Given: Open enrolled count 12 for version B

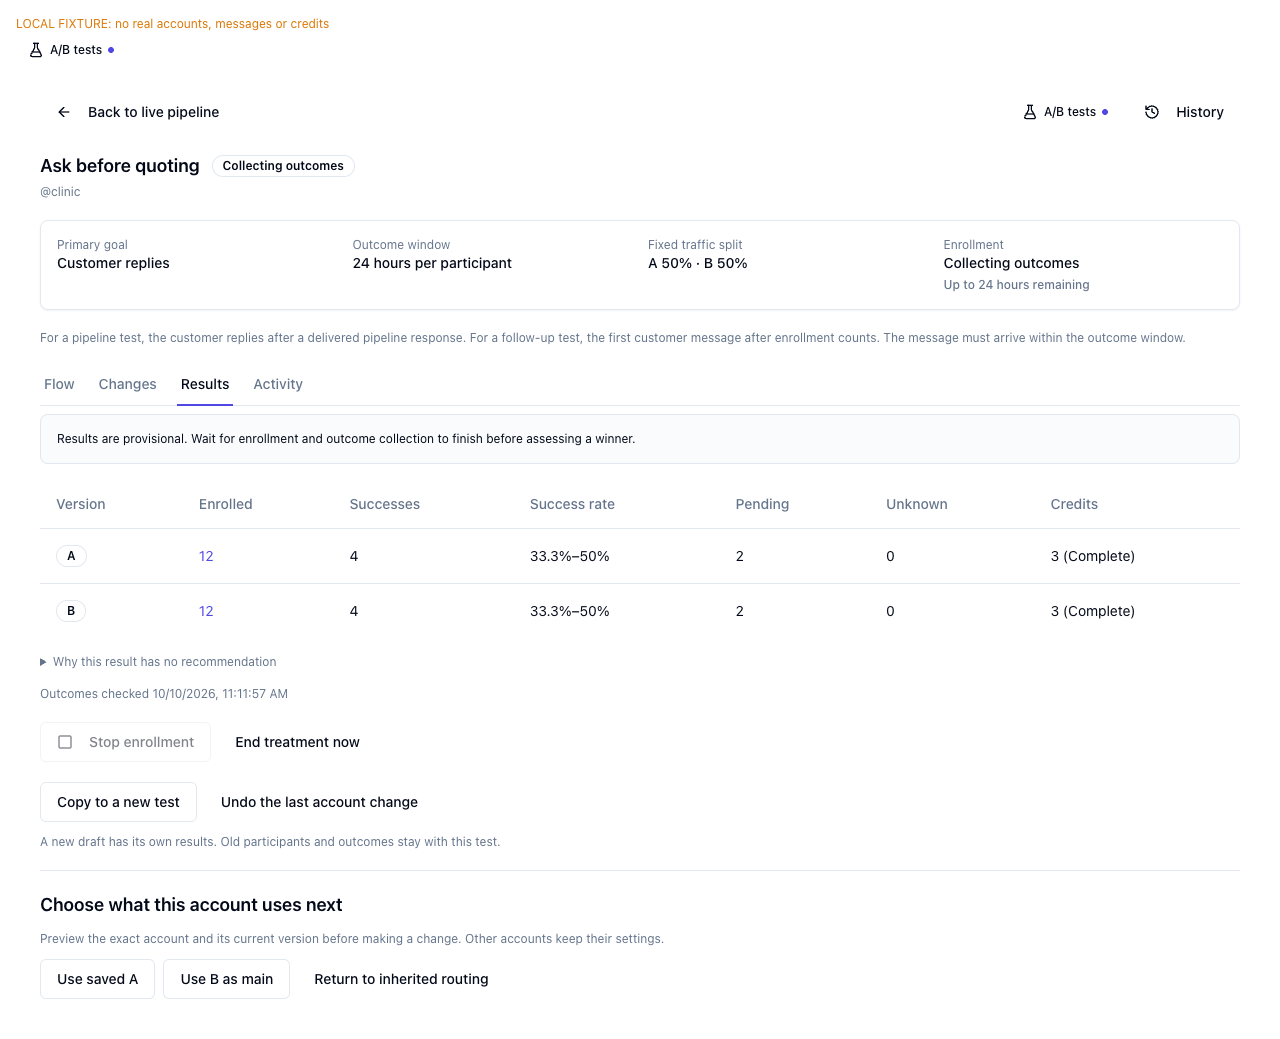Looking at the screenshot, I should [206, 611].
